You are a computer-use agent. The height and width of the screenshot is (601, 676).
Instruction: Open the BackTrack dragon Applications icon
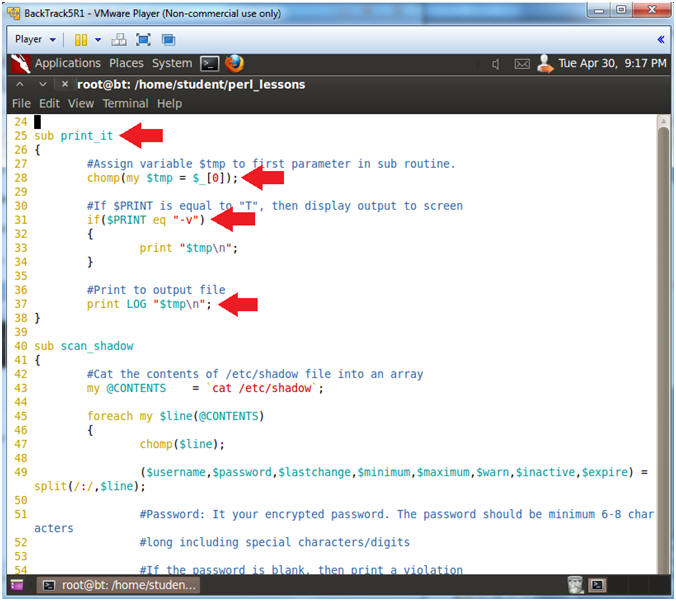pos(20,64)
